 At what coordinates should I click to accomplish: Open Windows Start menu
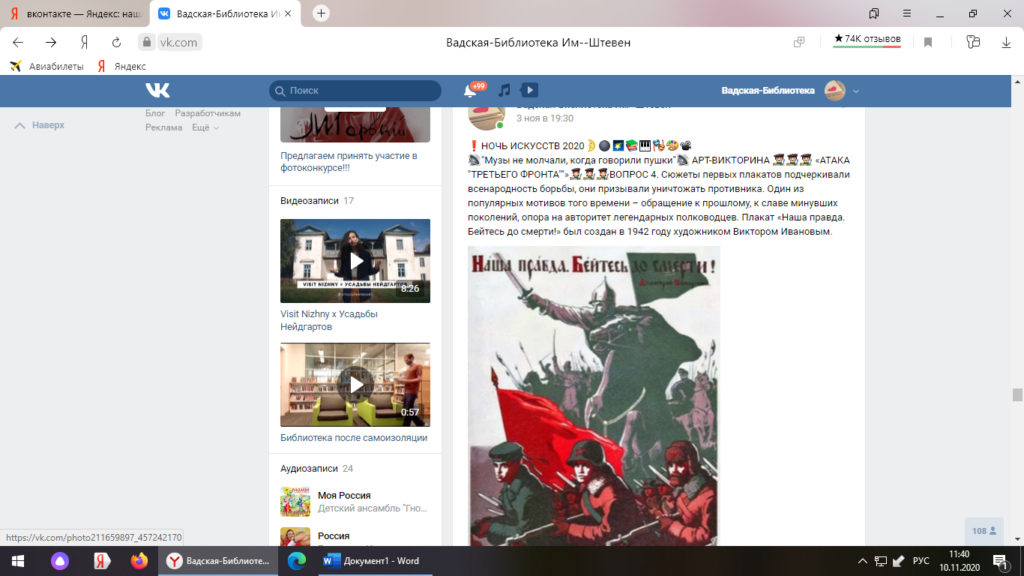[x=18, y=561]
